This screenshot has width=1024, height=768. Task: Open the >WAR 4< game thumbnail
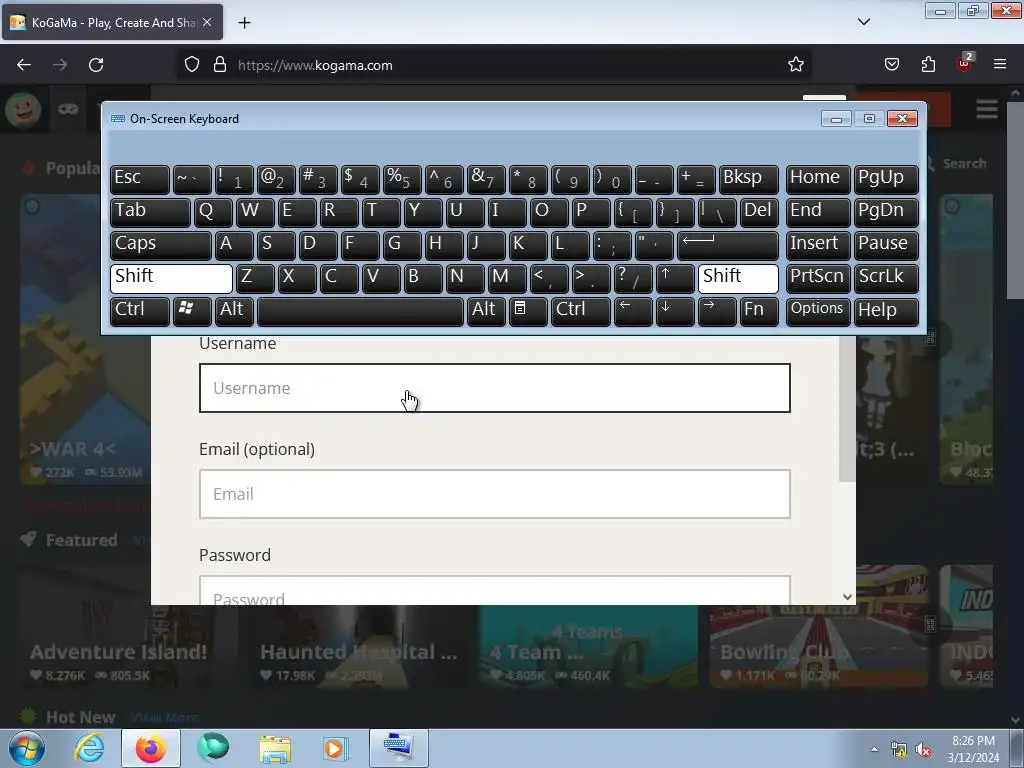85,340
